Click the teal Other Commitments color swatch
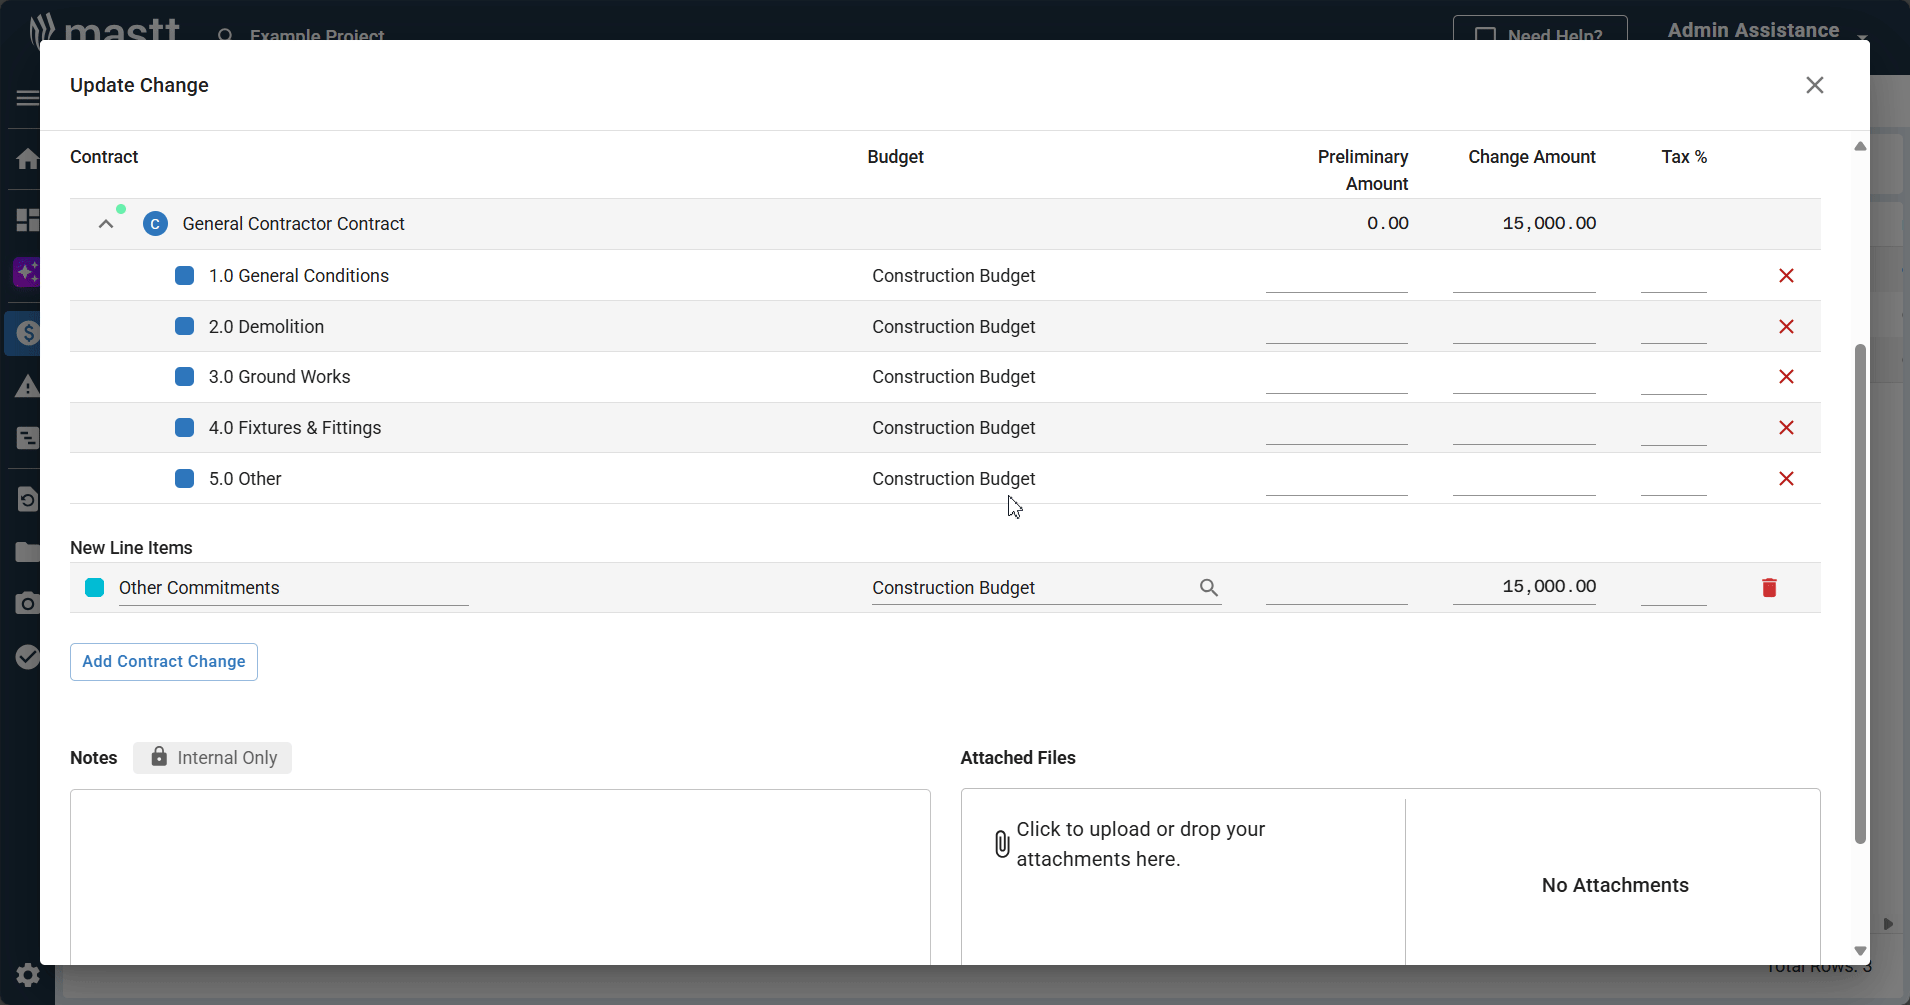1910x1005 pixels. pyautogui.click(x=95, y=588)
